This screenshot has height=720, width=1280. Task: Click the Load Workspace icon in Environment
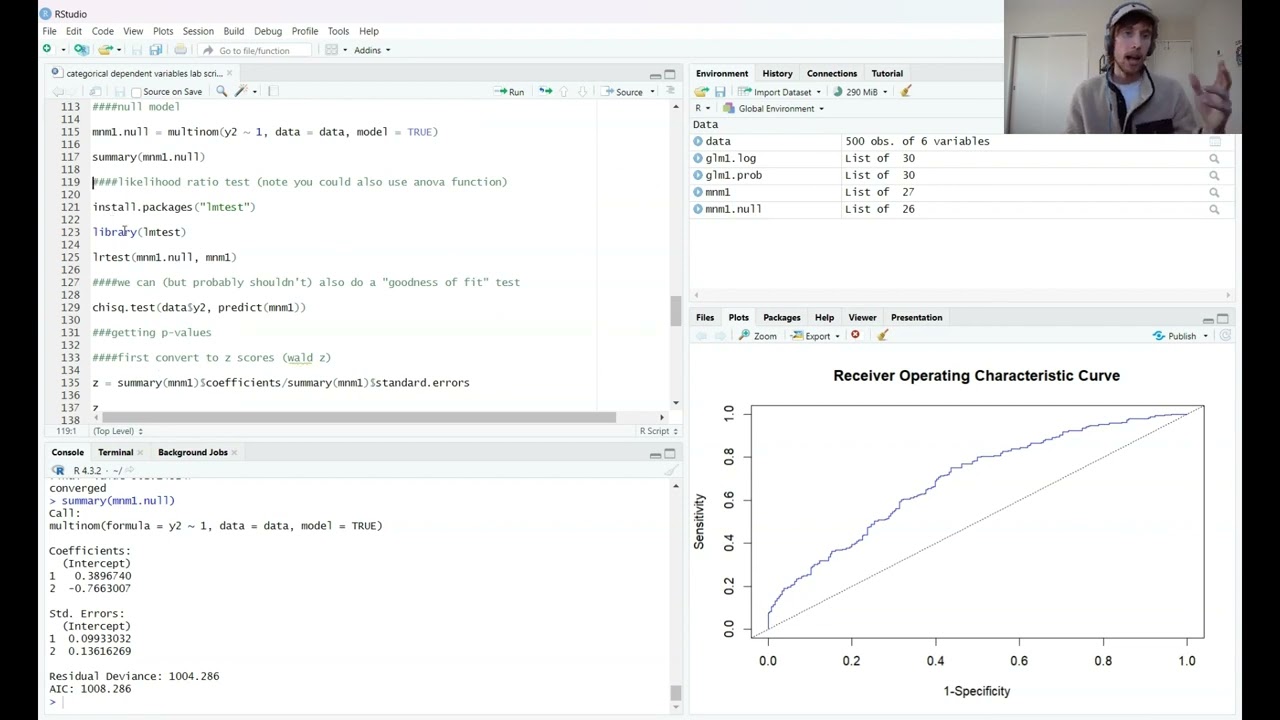(702, 91)
